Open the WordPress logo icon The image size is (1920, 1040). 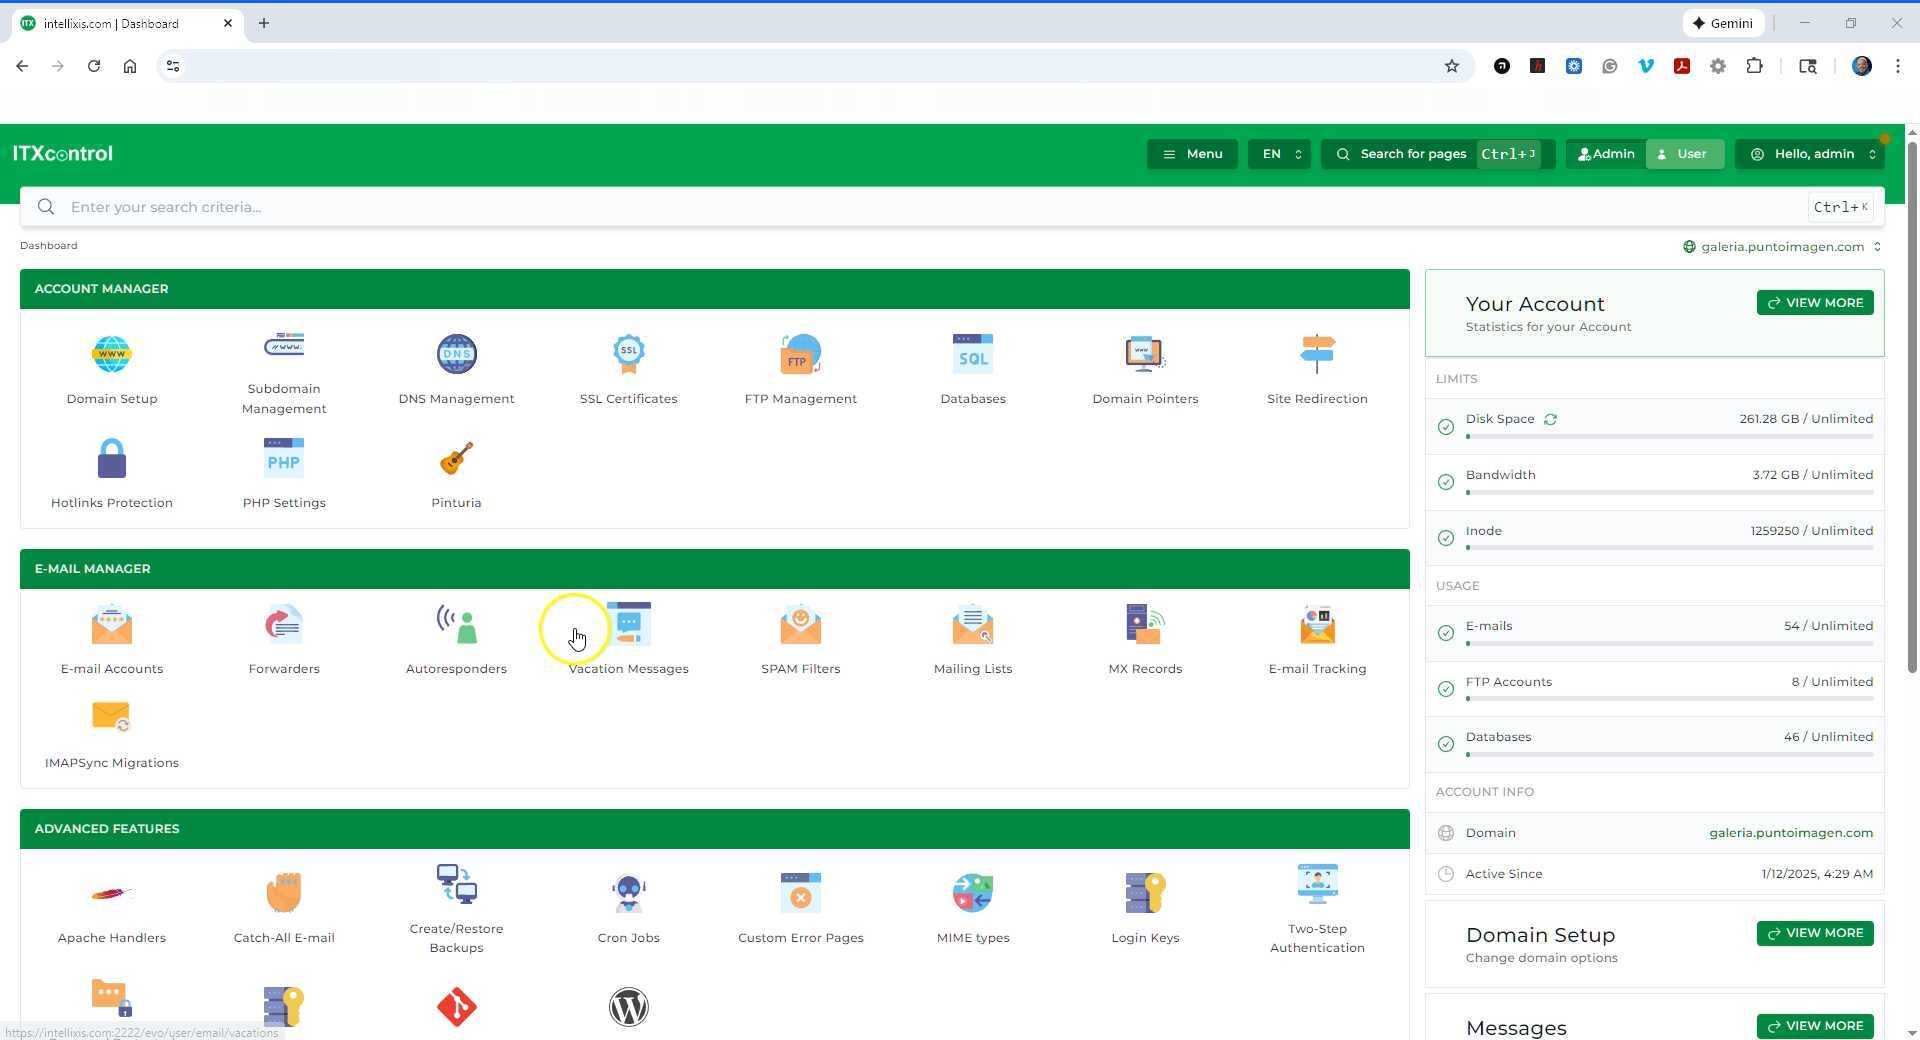628,1007
